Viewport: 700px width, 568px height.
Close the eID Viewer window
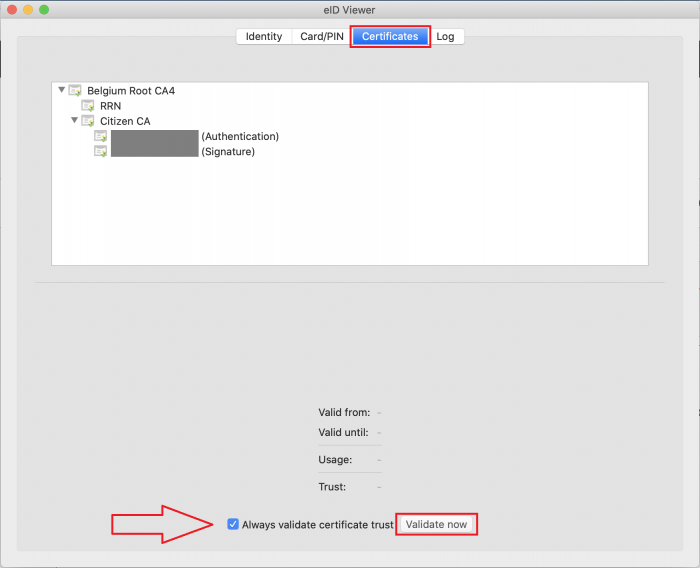point(12,9)
